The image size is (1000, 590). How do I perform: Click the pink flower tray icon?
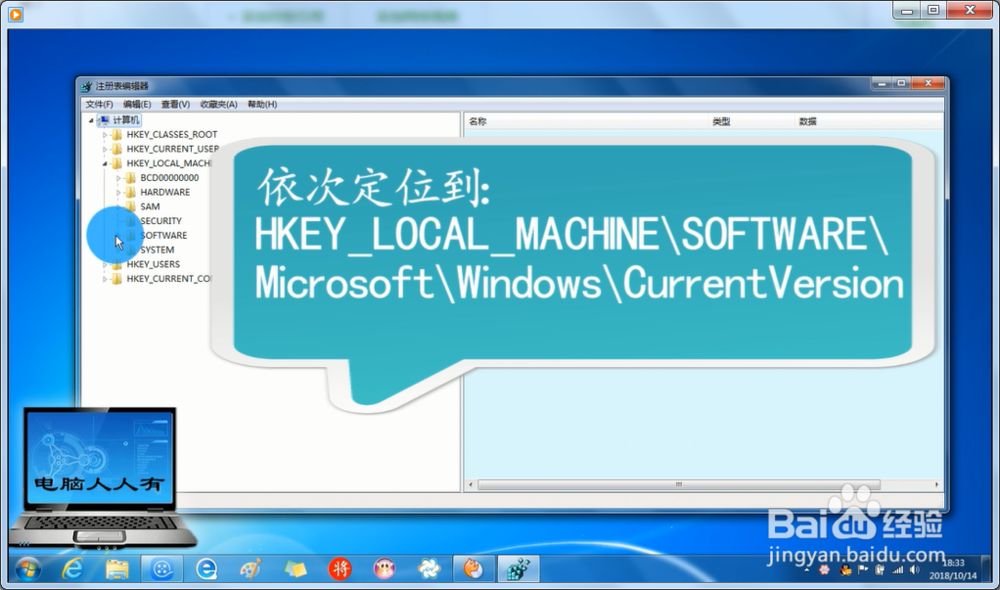(825, 570)
